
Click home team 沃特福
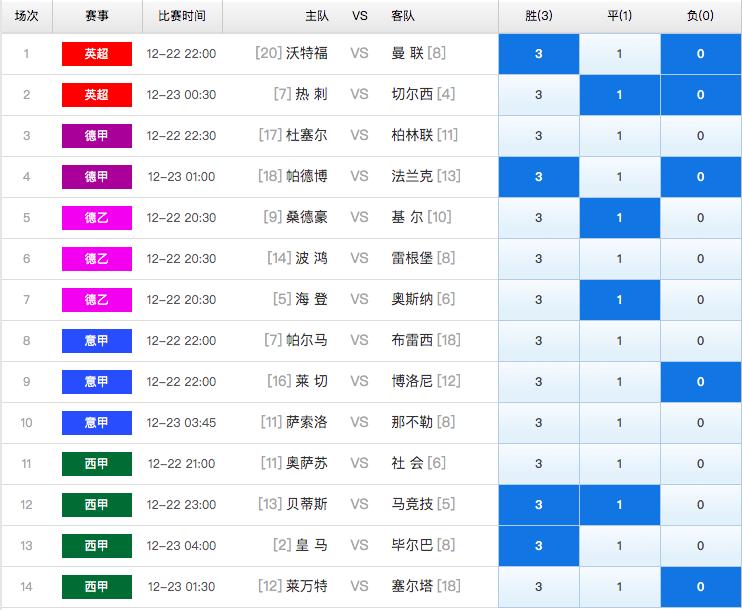(307, 53)
